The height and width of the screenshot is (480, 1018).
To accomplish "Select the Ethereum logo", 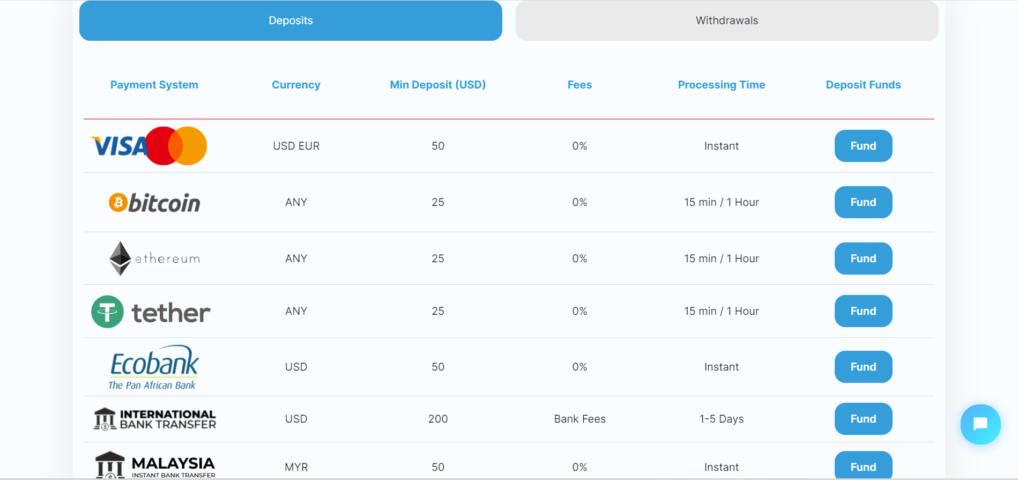I will 154,259.
